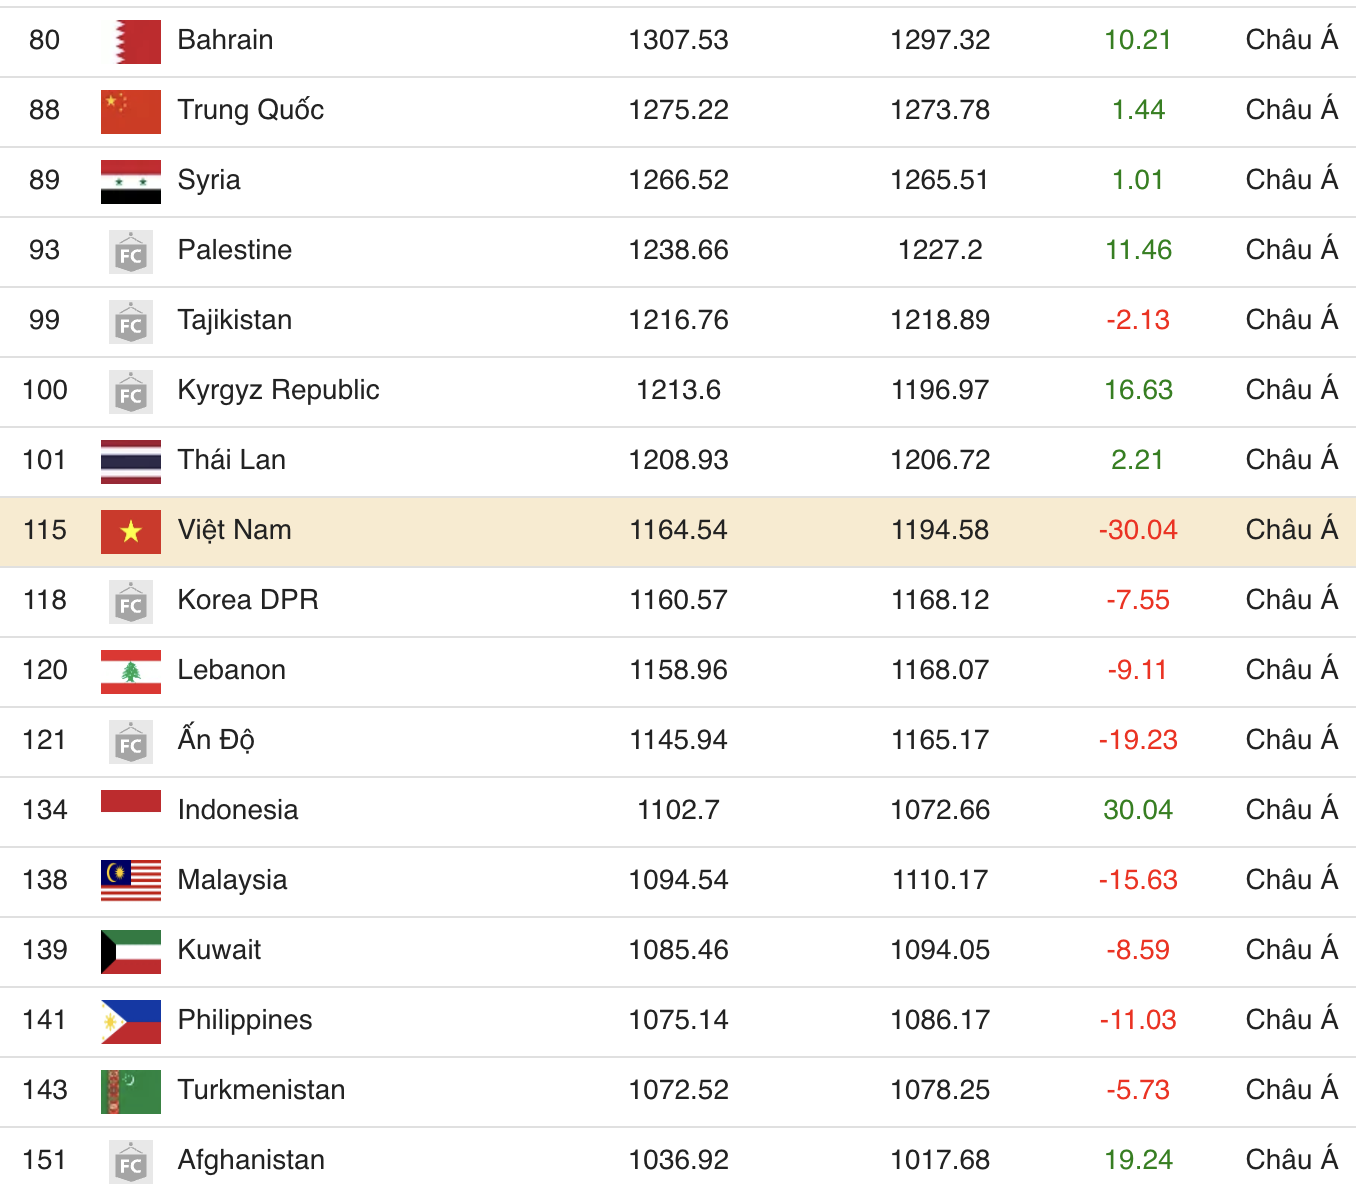This screenshot has height=1196, width=1356.
Task: Click the Malaysia flag icon
Action: click(x=131, y=881)
